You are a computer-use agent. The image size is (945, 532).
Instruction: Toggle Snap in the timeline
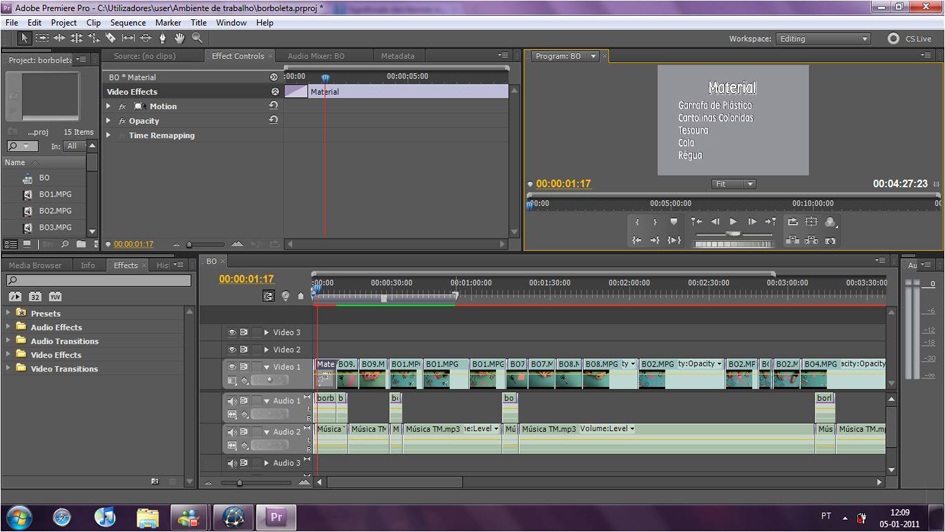pyautogui.click(x=269, y=296)
